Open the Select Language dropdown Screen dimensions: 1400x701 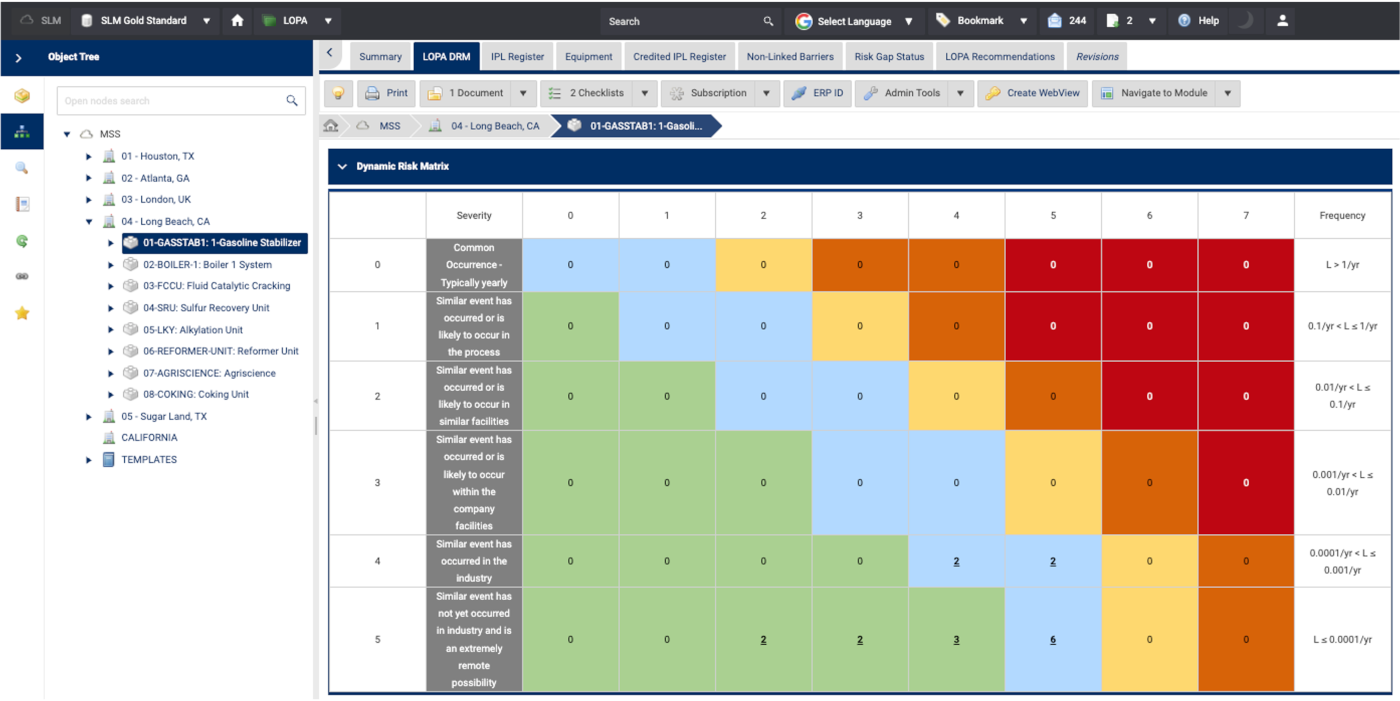point(855,21)
